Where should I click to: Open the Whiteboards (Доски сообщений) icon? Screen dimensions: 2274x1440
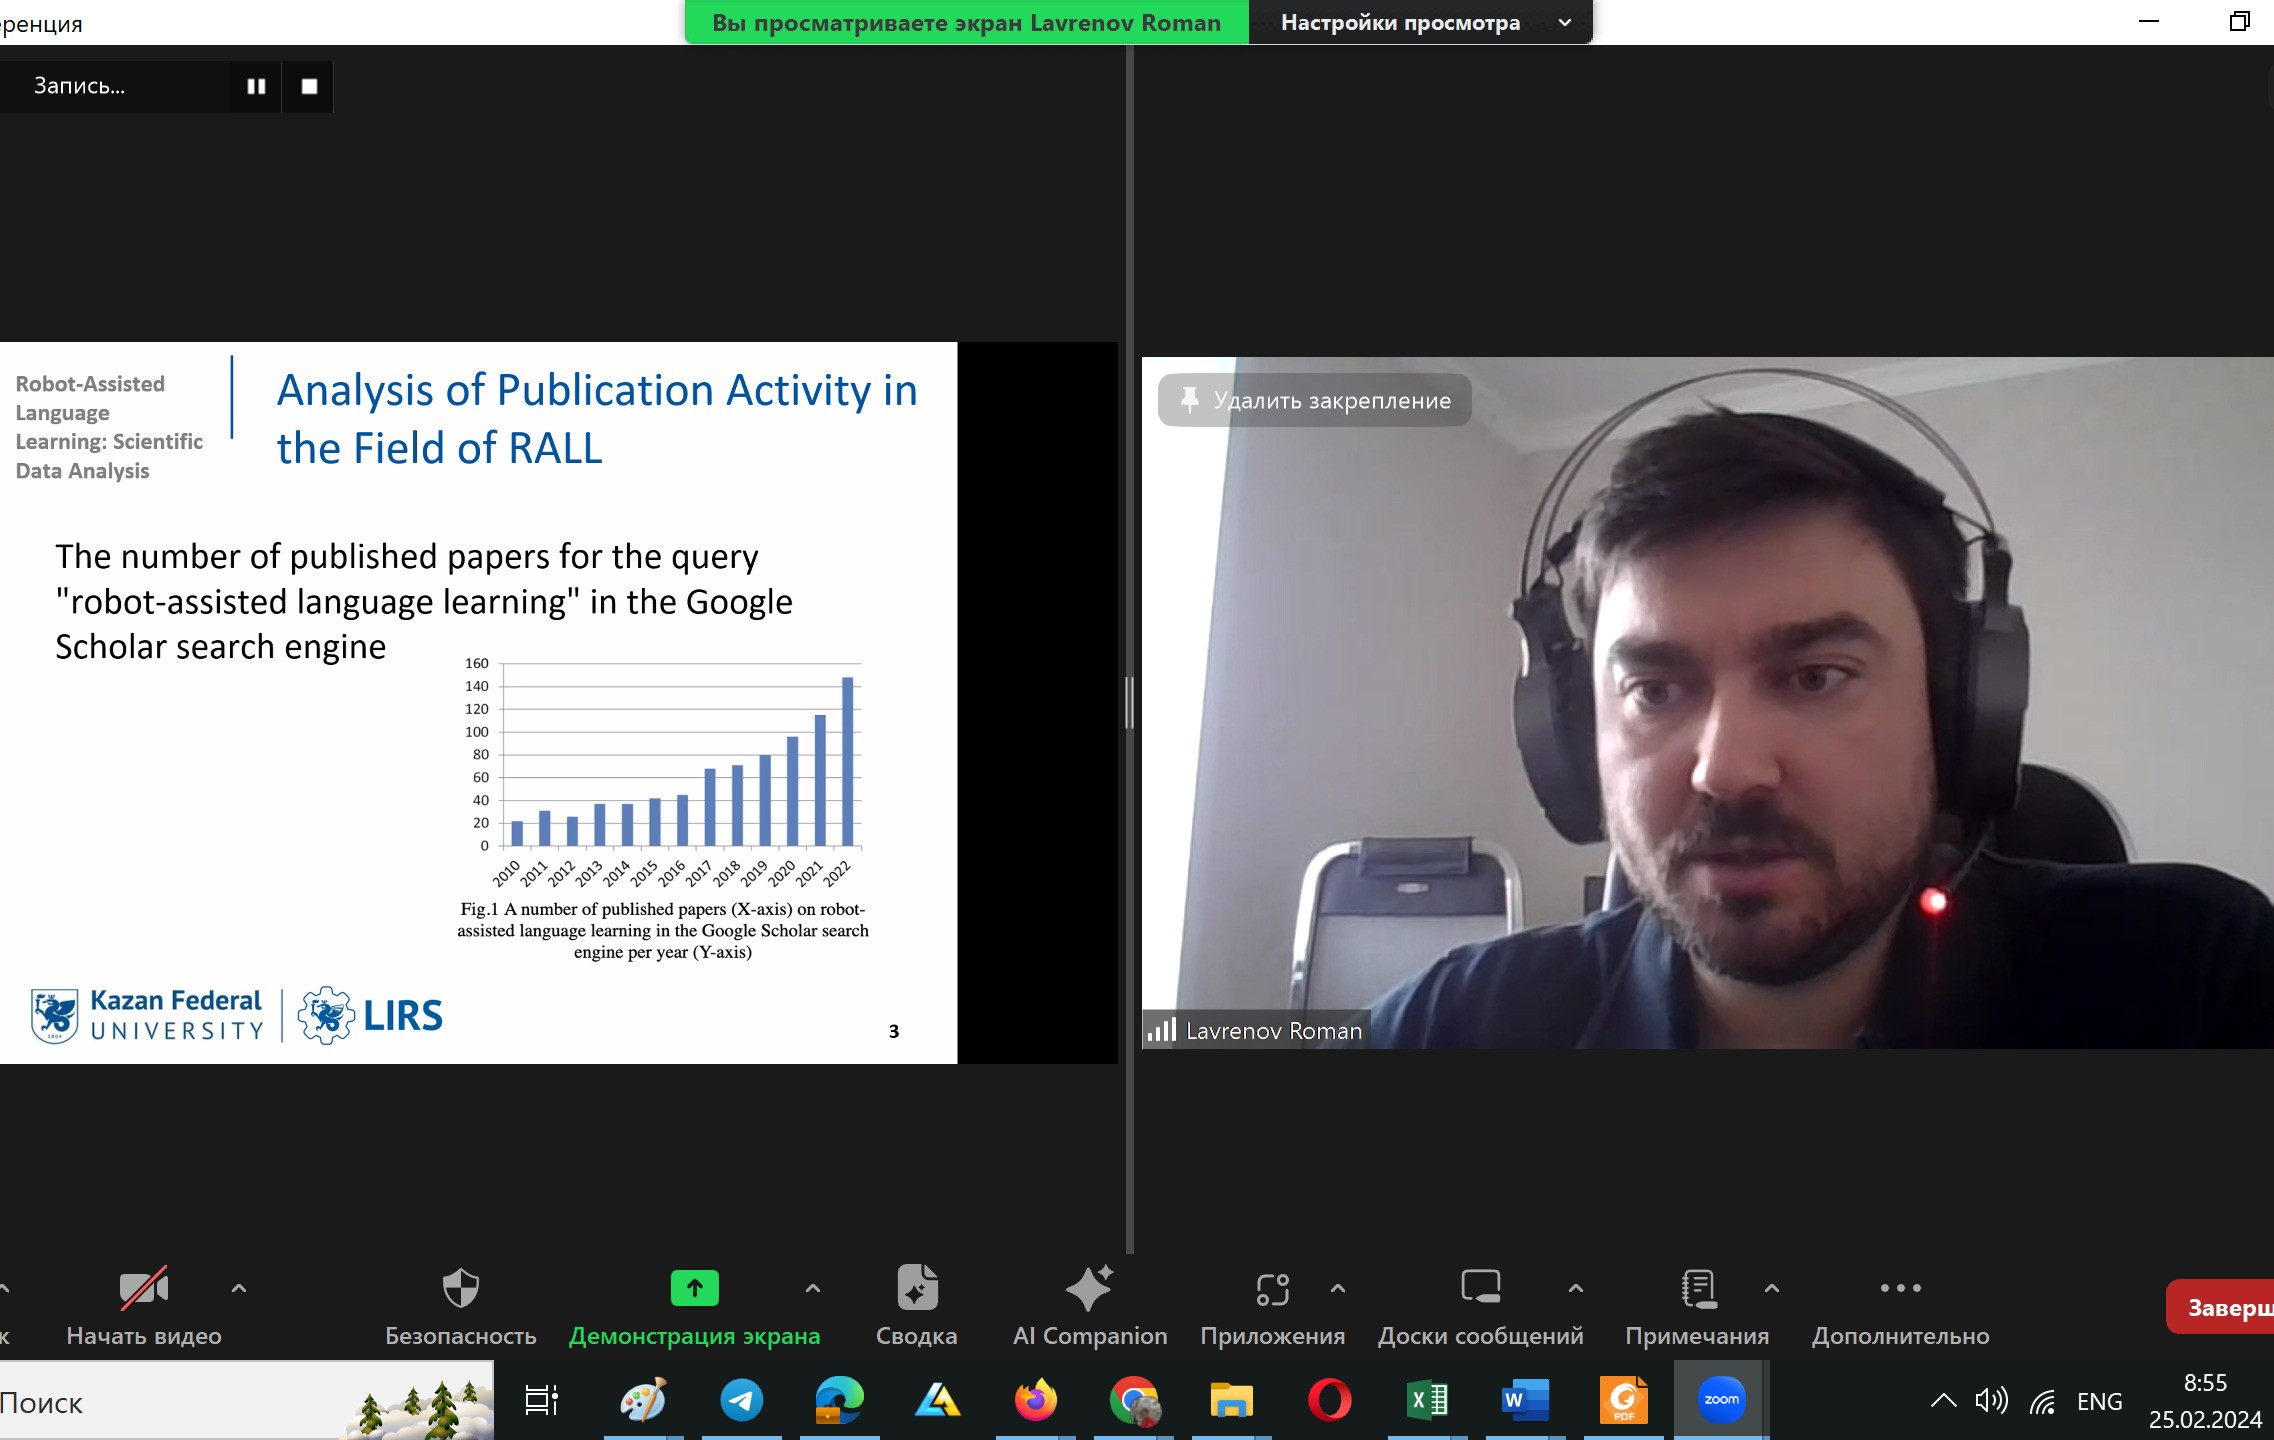coord(1480,1289)
